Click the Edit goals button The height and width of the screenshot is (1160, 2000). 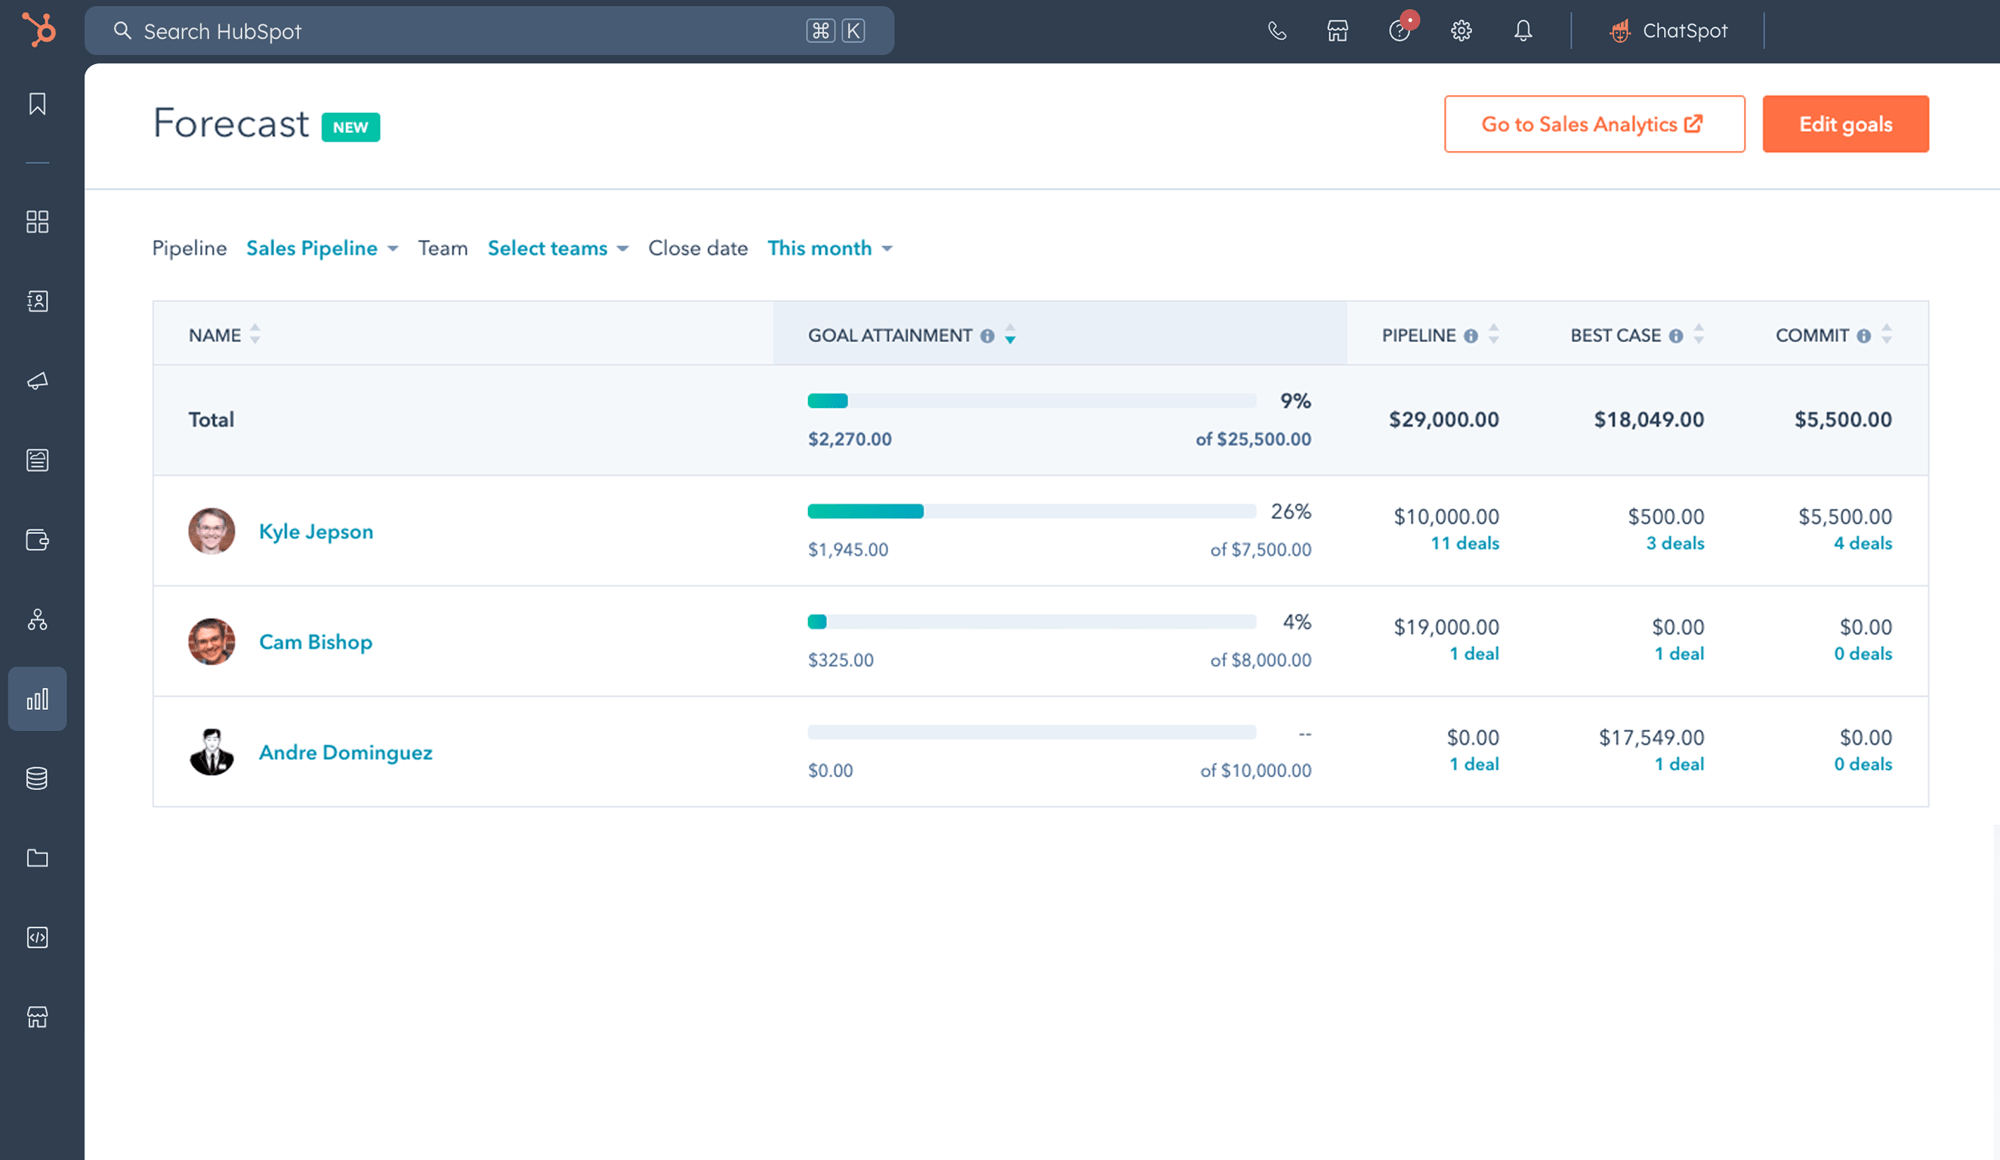1845,124
